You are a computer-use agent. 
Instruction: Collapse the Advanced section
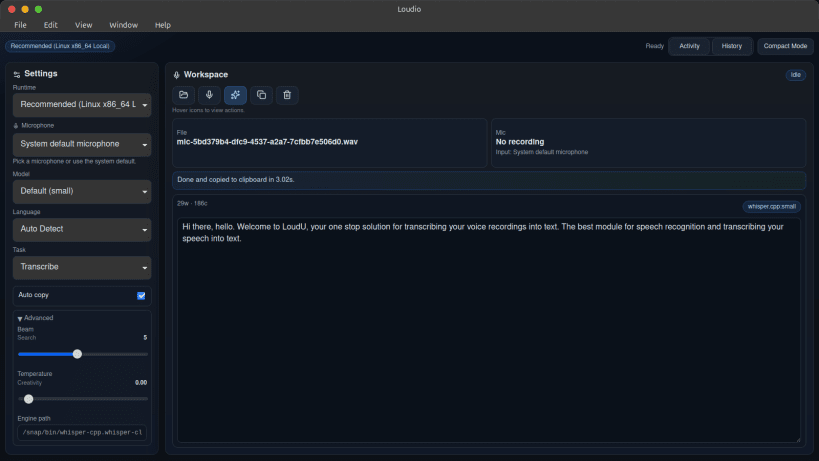click(x=36, y=318)
